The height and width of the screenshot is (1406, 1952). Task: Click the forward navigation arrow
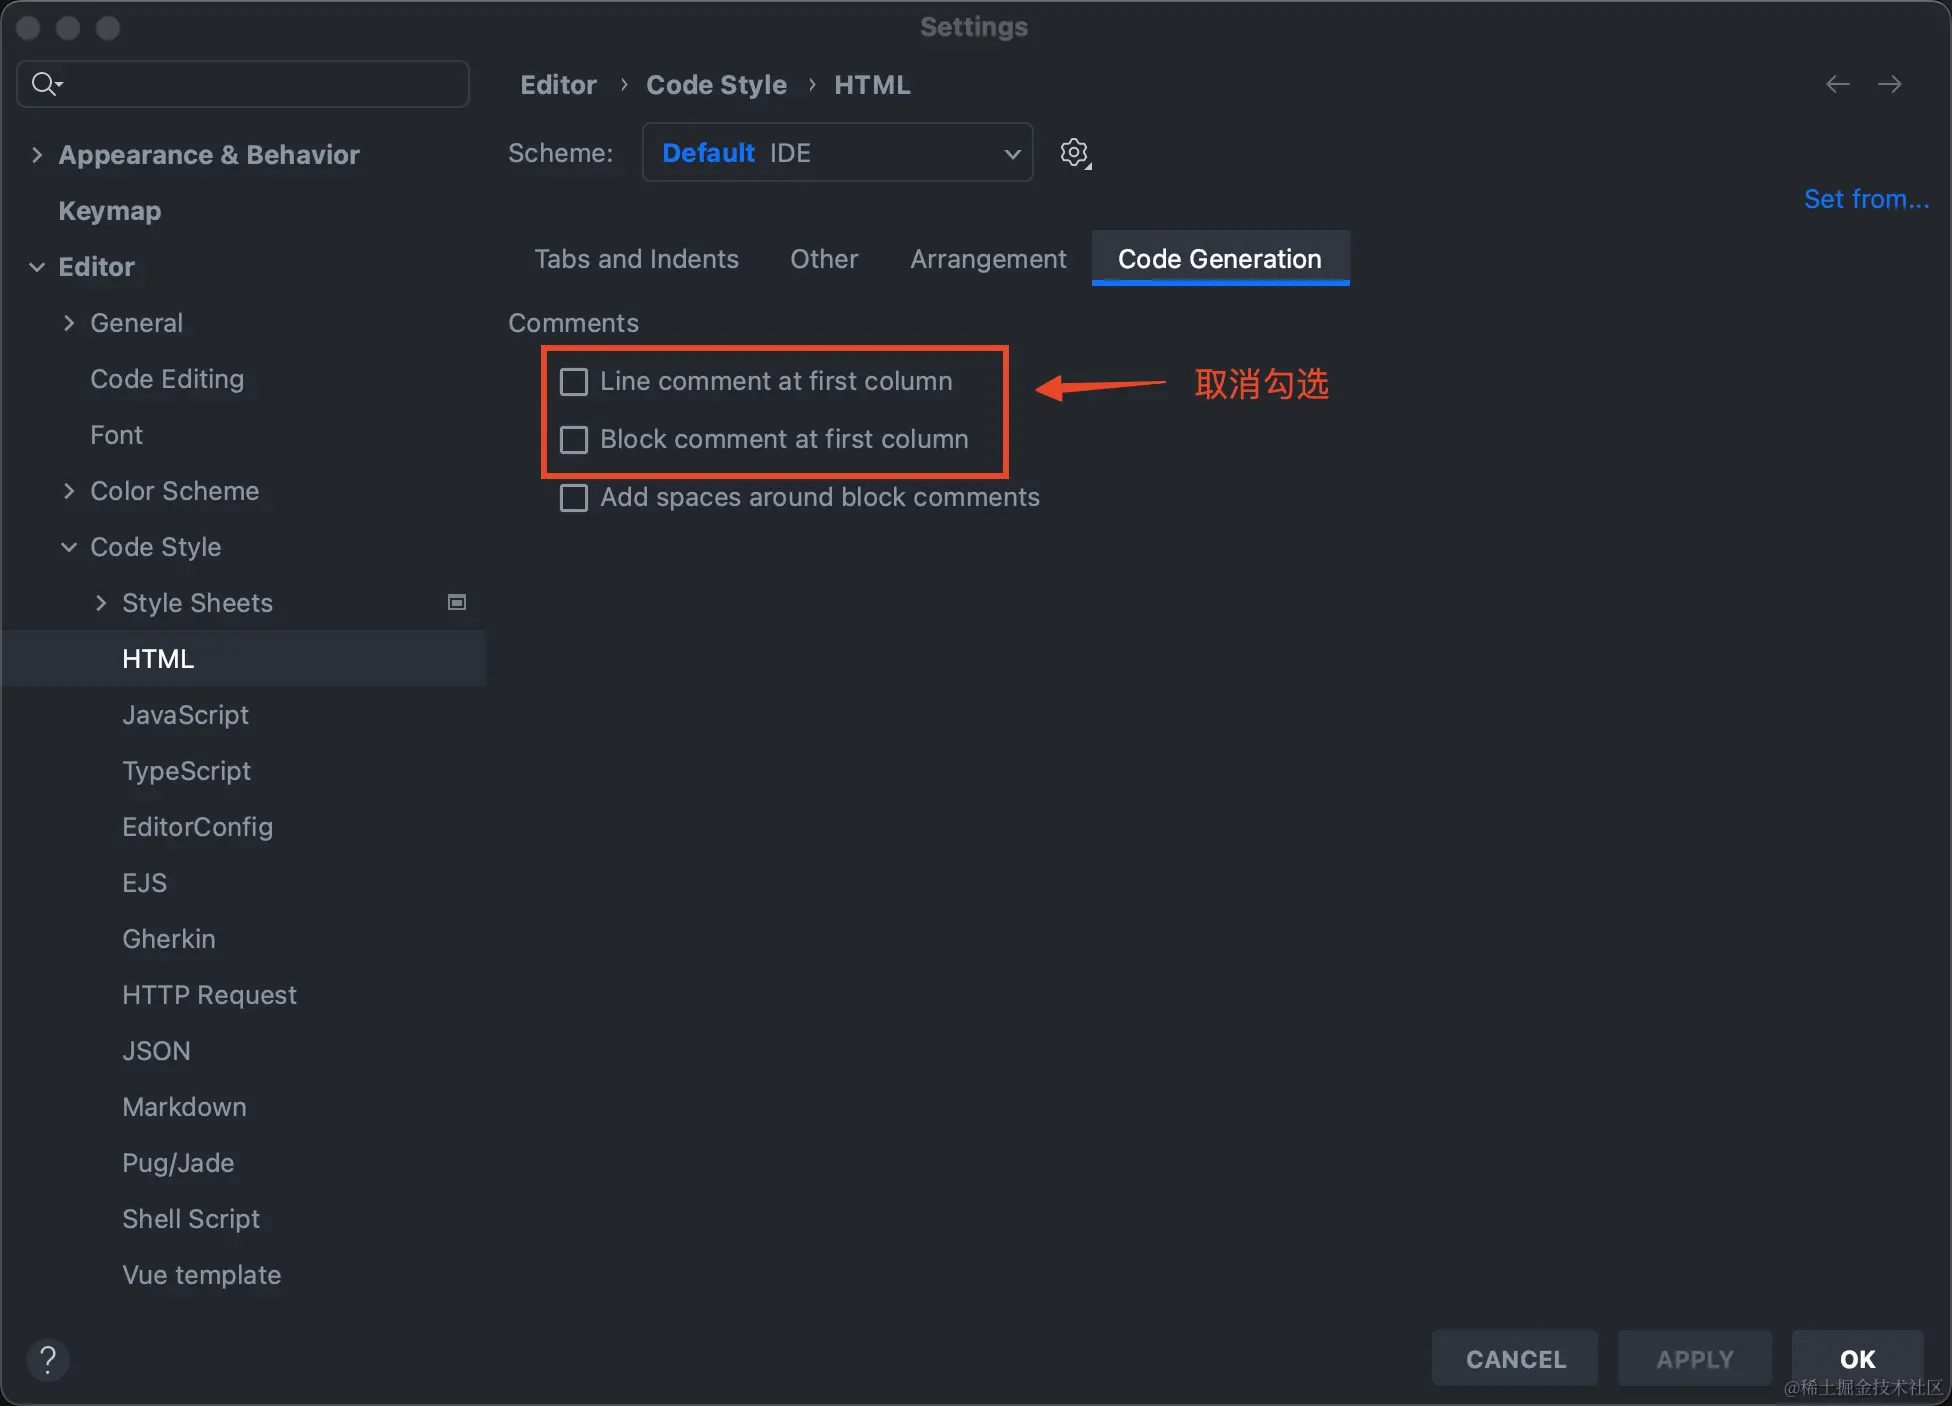click(1889, 85)
